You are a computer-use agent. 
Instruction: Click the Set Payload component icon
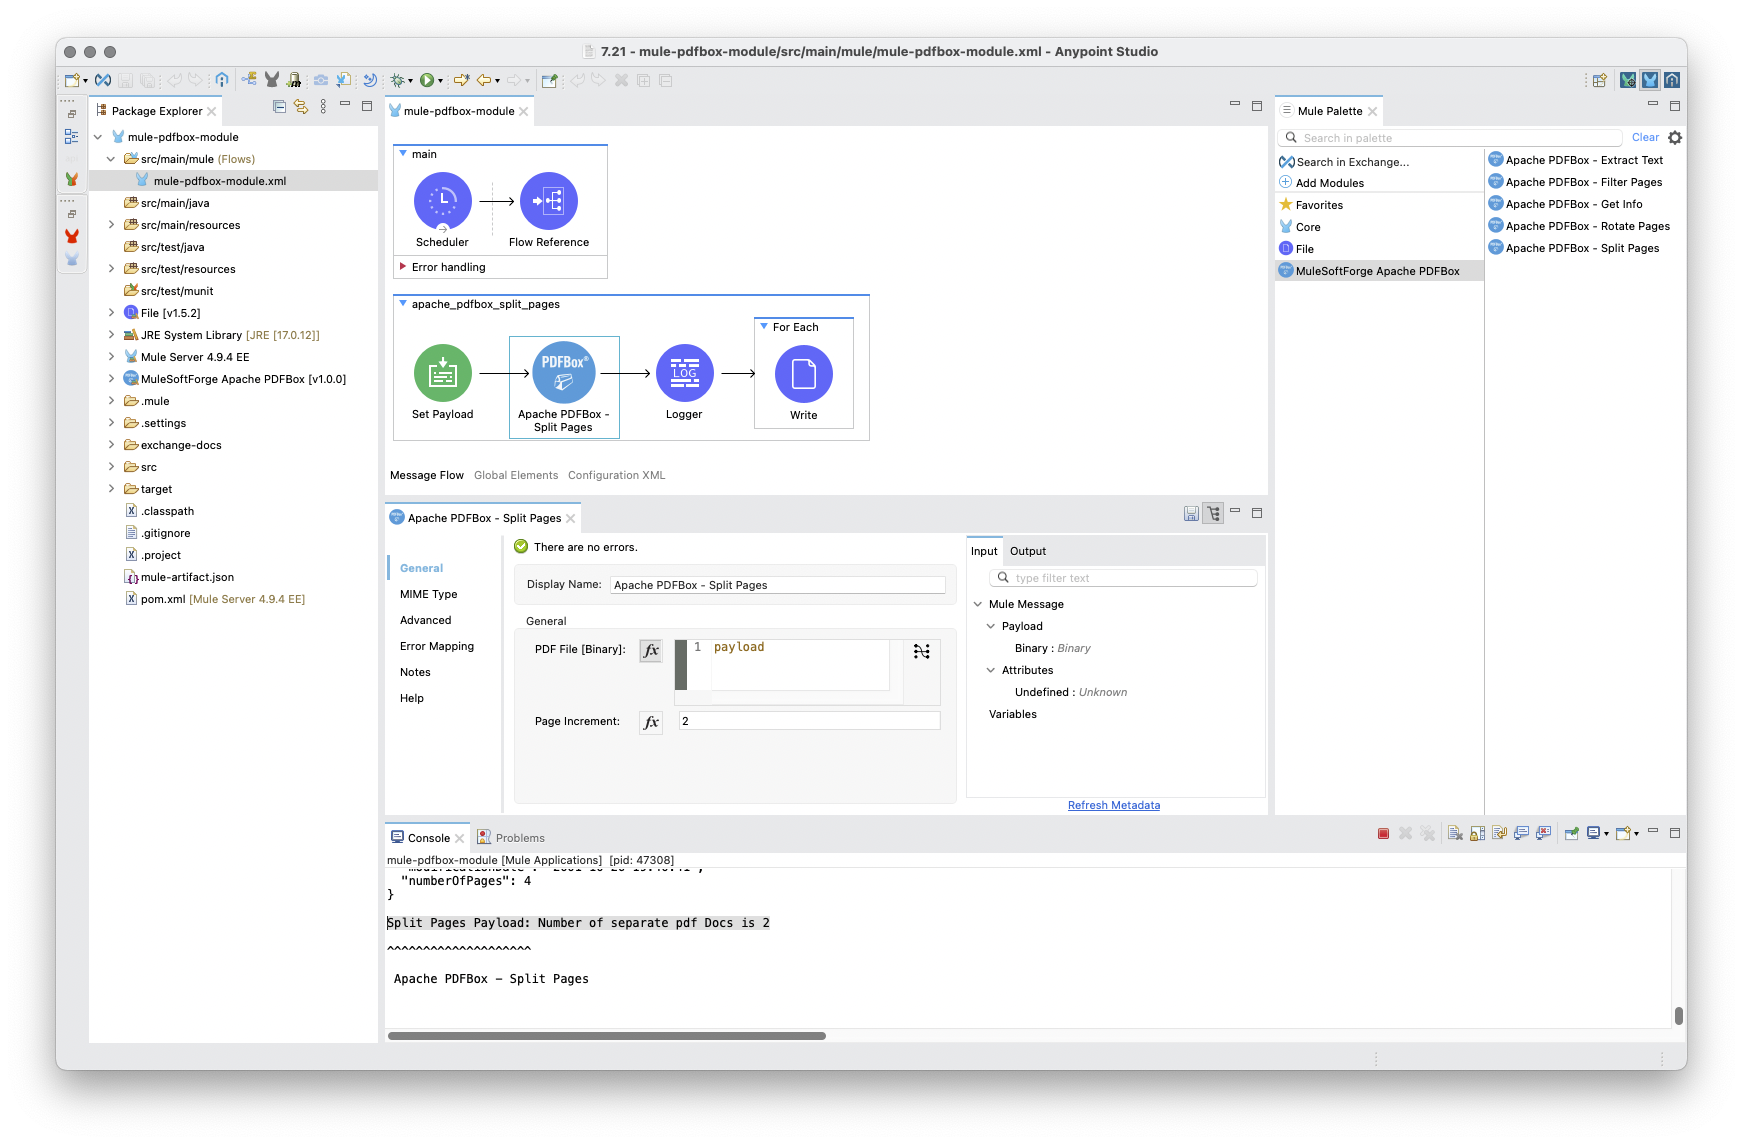coord(442,373)
